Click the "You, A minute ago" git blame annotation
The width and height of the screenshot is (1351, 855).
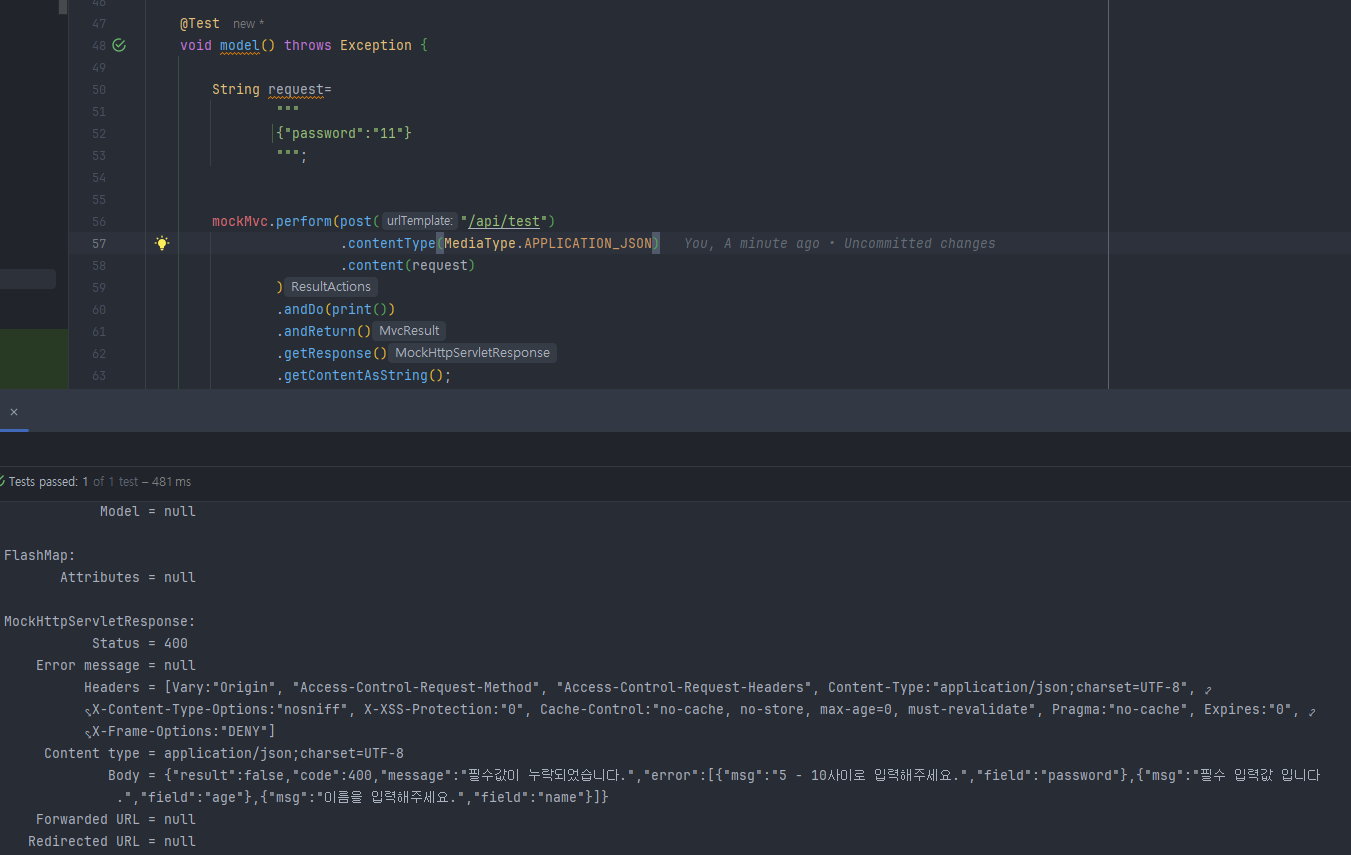751,243
